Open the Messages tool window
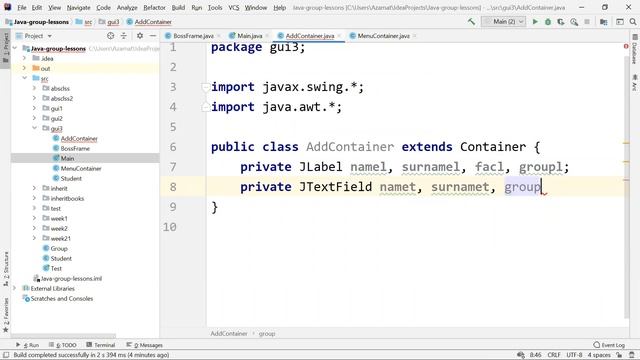640x360 pixels. pos(144,345)
